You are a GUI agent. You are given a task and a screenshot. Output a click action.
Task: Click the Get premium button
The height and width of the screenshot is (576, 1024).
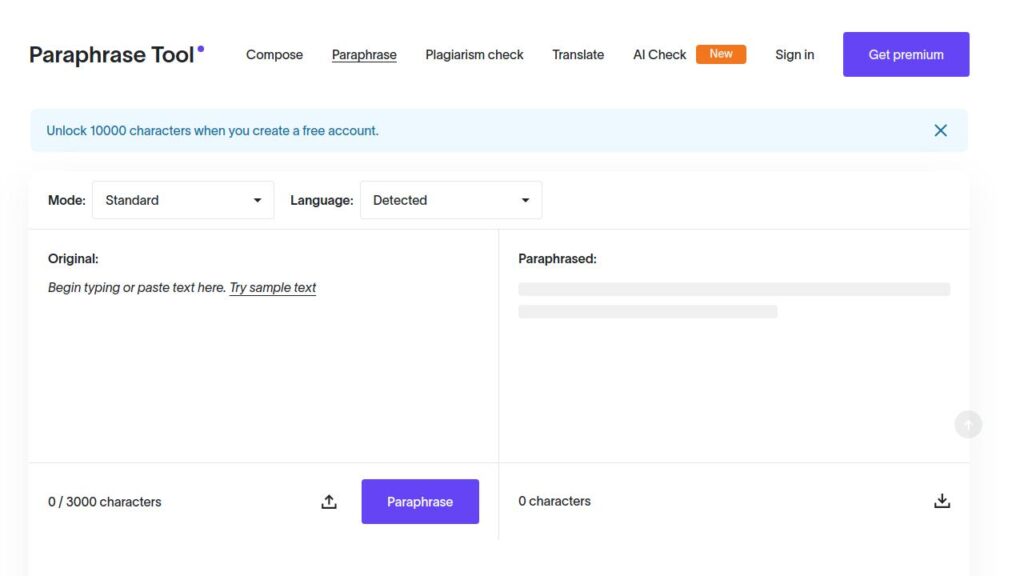(x=905, y=54)
